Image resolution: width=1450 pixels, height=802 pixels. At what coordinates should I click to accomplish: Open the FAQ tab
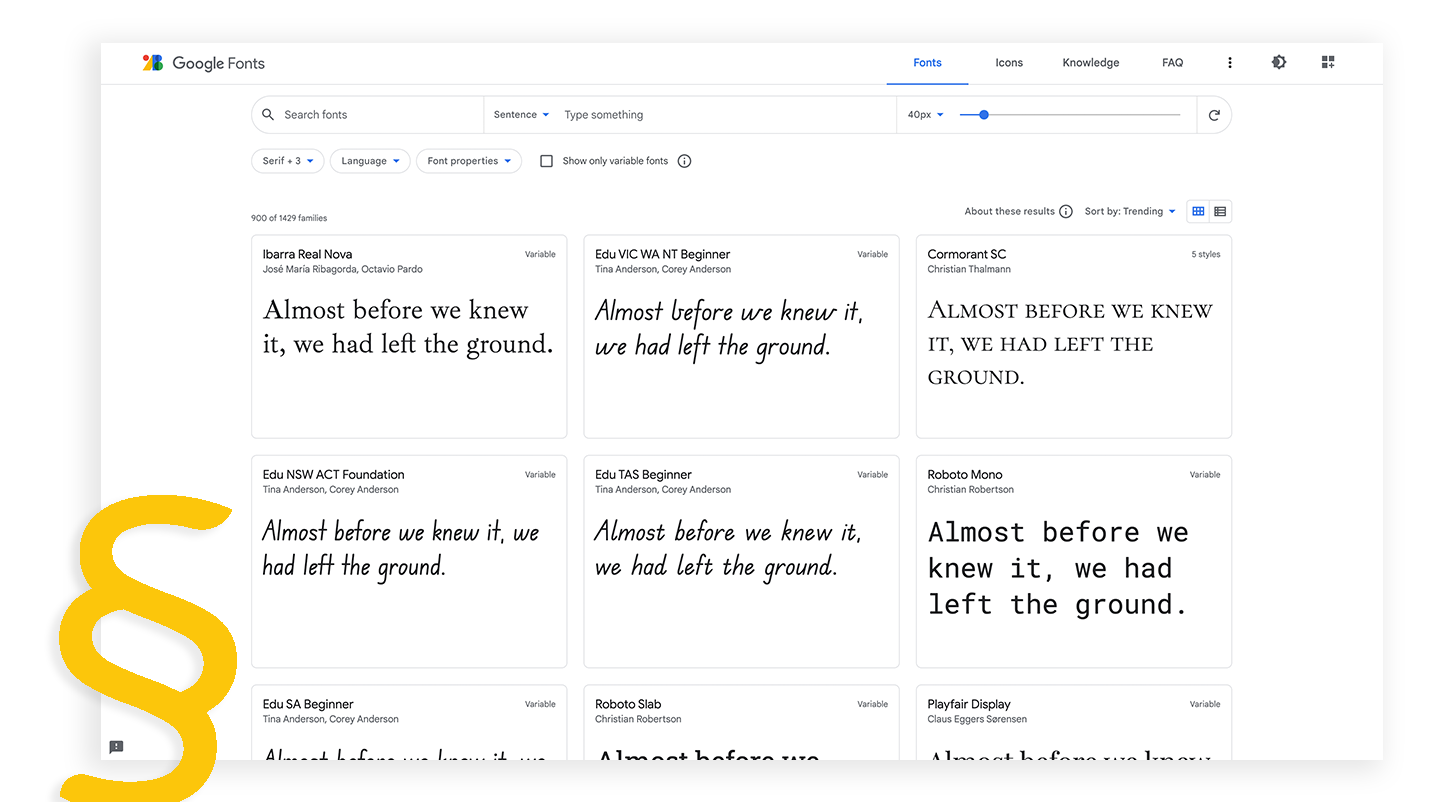click(x=1172, y=63)
